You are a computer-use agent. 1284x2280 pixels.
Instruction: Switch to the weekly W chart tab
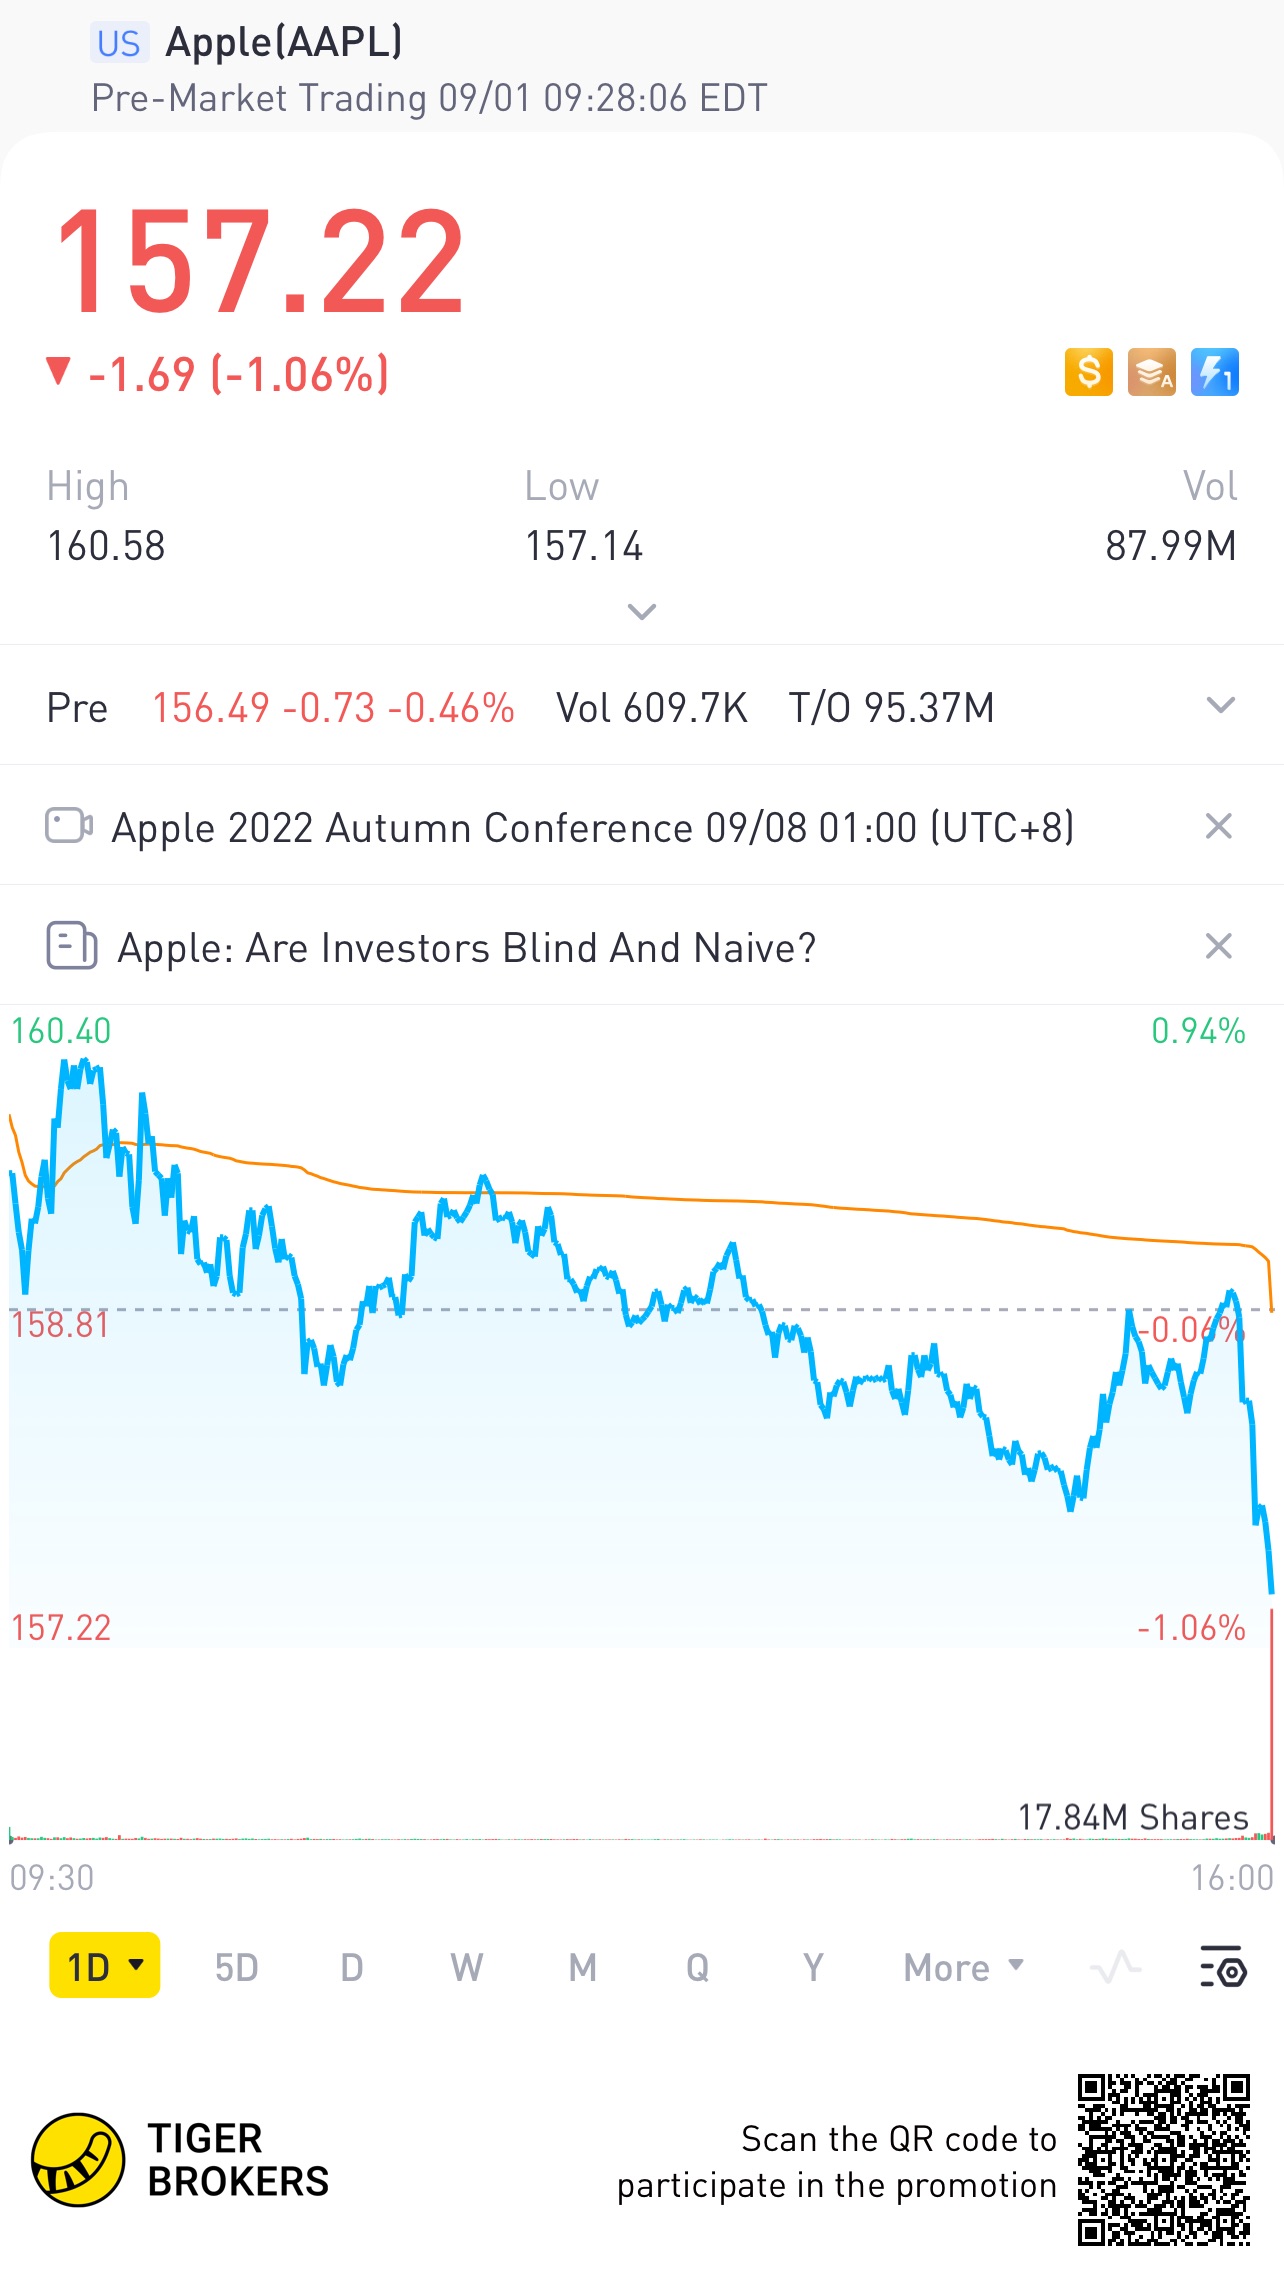(x=466, y=1967)
